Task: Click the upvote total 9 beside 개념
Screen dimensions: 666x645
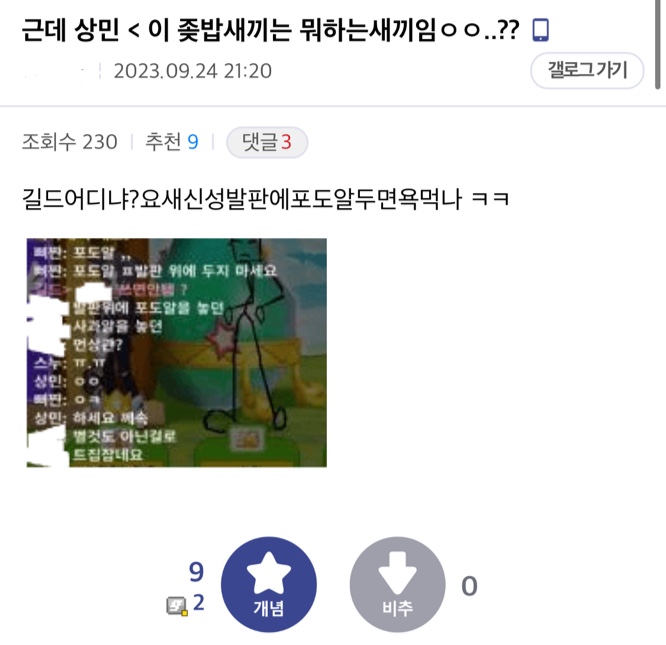Action: 196,572
